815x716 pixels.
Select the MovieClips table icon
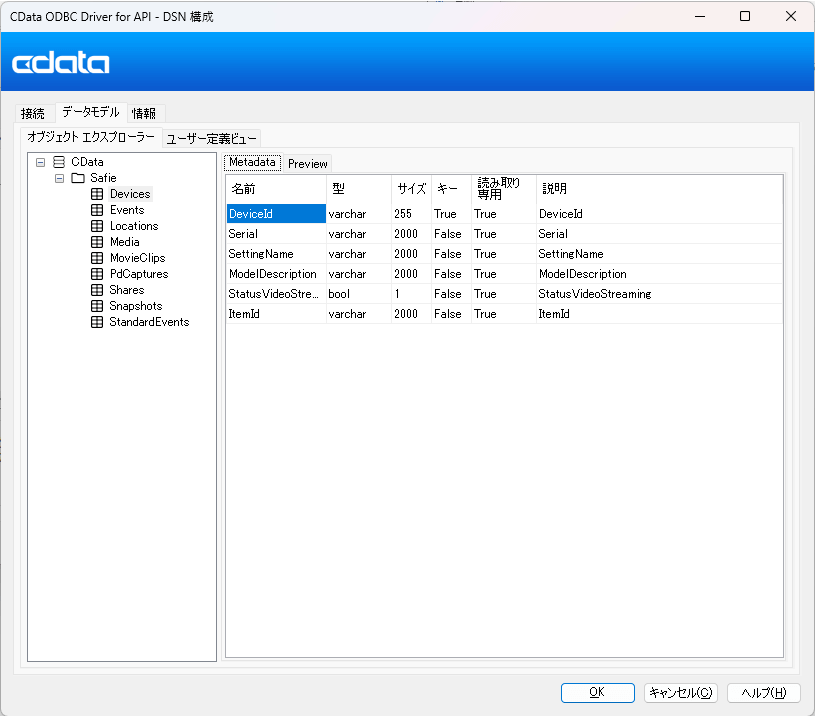(97, 258)
